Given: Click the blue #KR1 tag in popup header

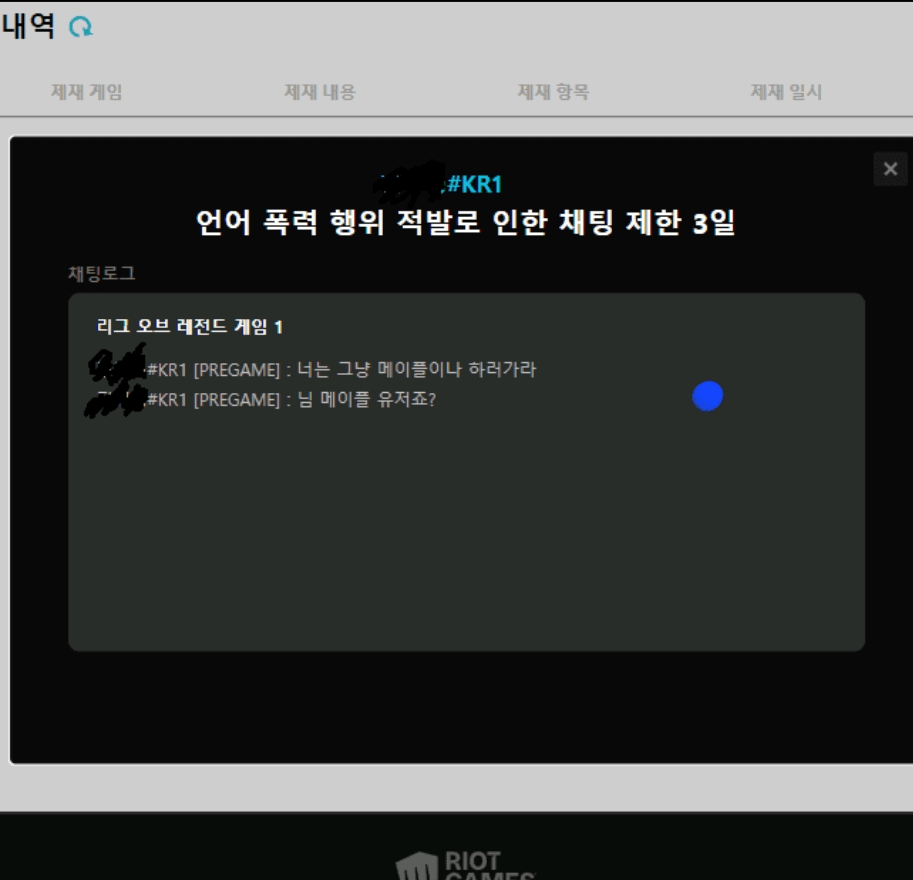Looking at the screenshot, I should coord(474,185).
